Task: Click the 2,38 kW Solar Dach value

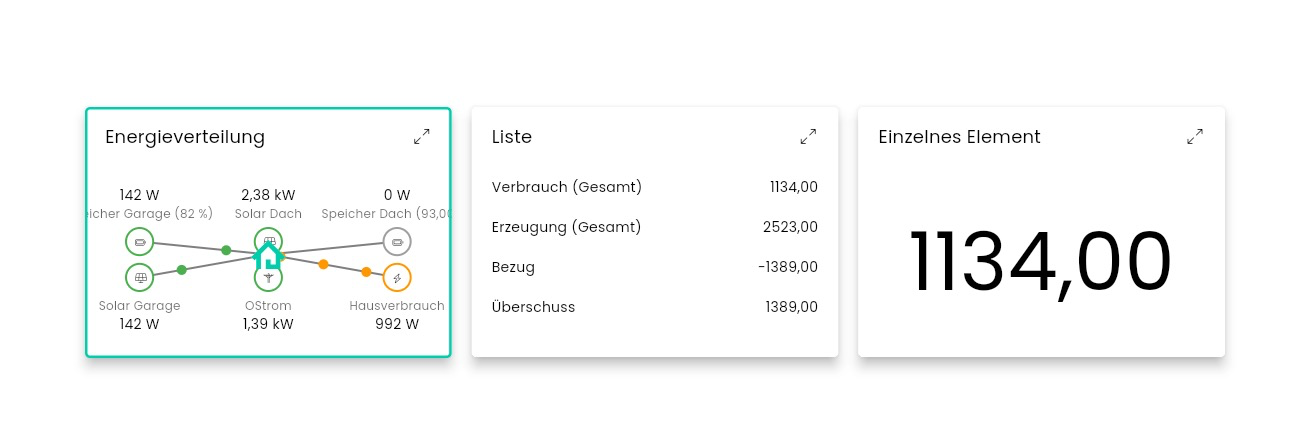Action: (268, 195)
